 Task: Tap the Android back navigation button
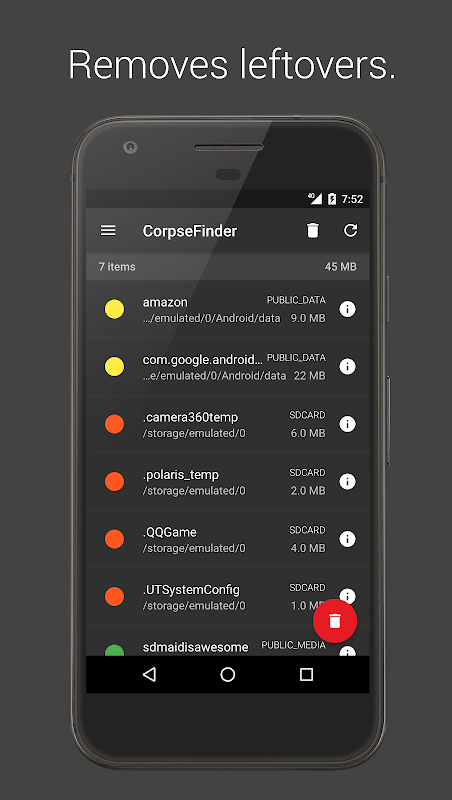[149, 674]
